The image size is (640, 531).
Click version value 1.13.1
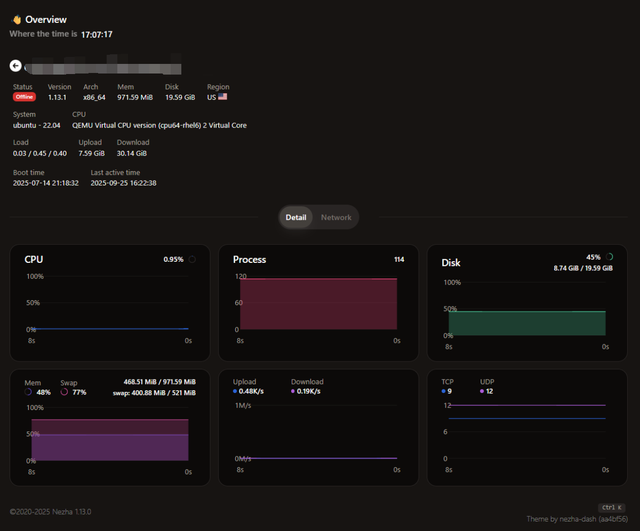pyautogui.click(x=57, y=97)
